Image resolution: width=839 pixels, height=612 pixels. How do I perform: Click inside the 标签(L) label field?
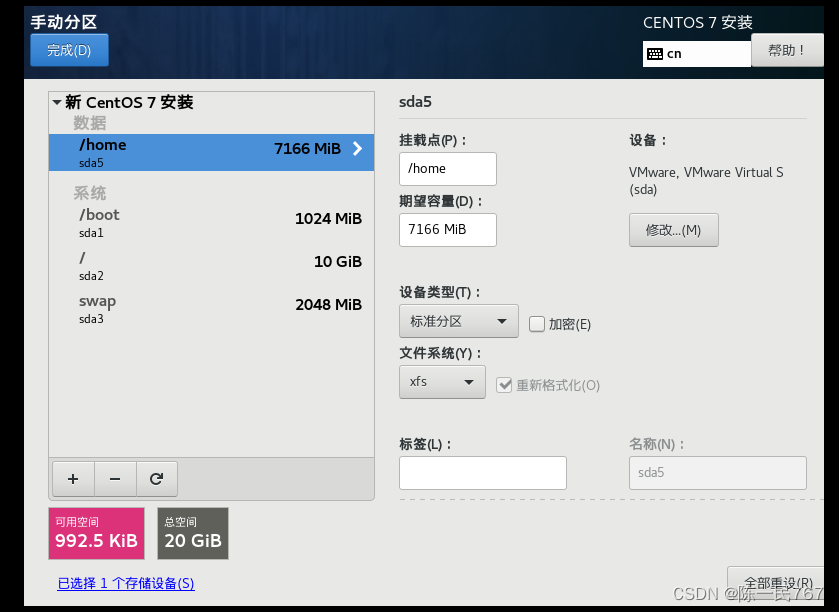click(x=482, y=472)
